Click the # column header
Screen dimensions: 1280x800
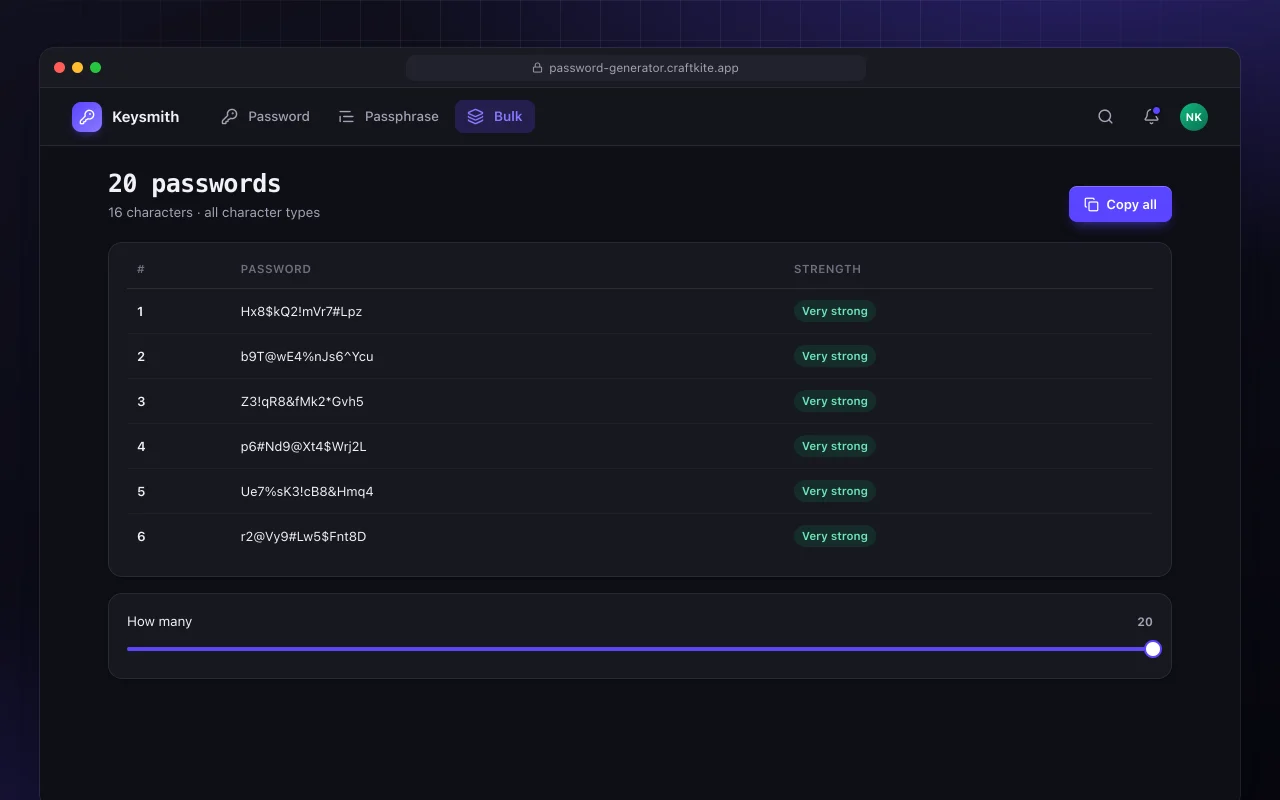click(141, 269)
